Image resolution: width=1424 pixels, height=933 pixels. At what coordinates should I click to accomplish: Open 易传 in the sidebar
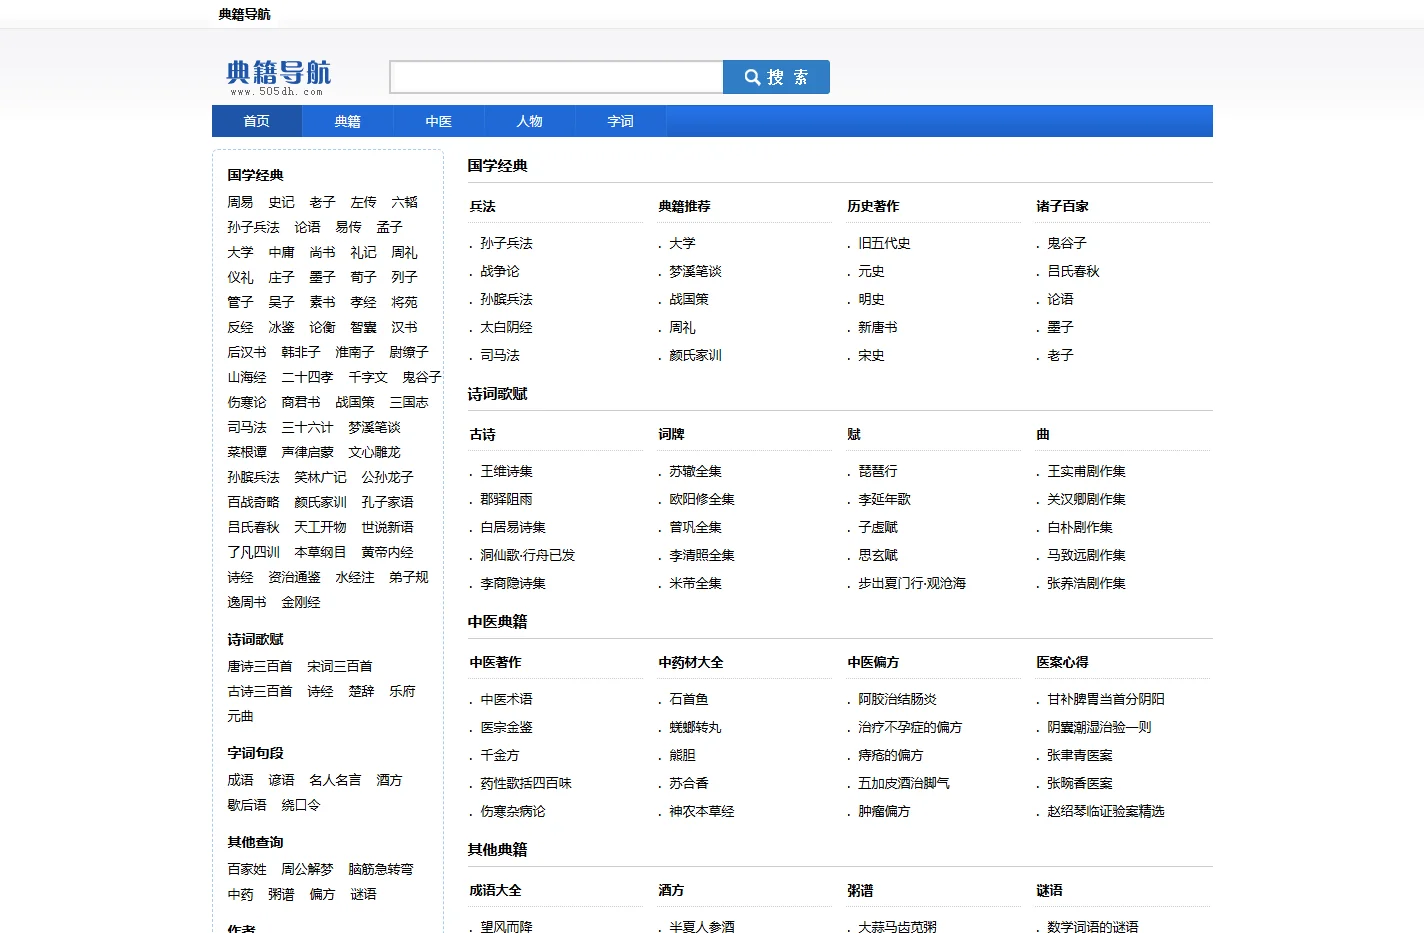pyautogui.click(x=348, y=227)
